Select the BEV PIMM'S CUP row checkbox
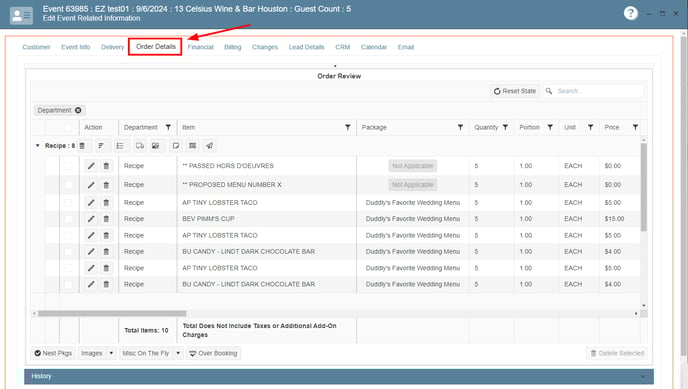 click(68, 219)
